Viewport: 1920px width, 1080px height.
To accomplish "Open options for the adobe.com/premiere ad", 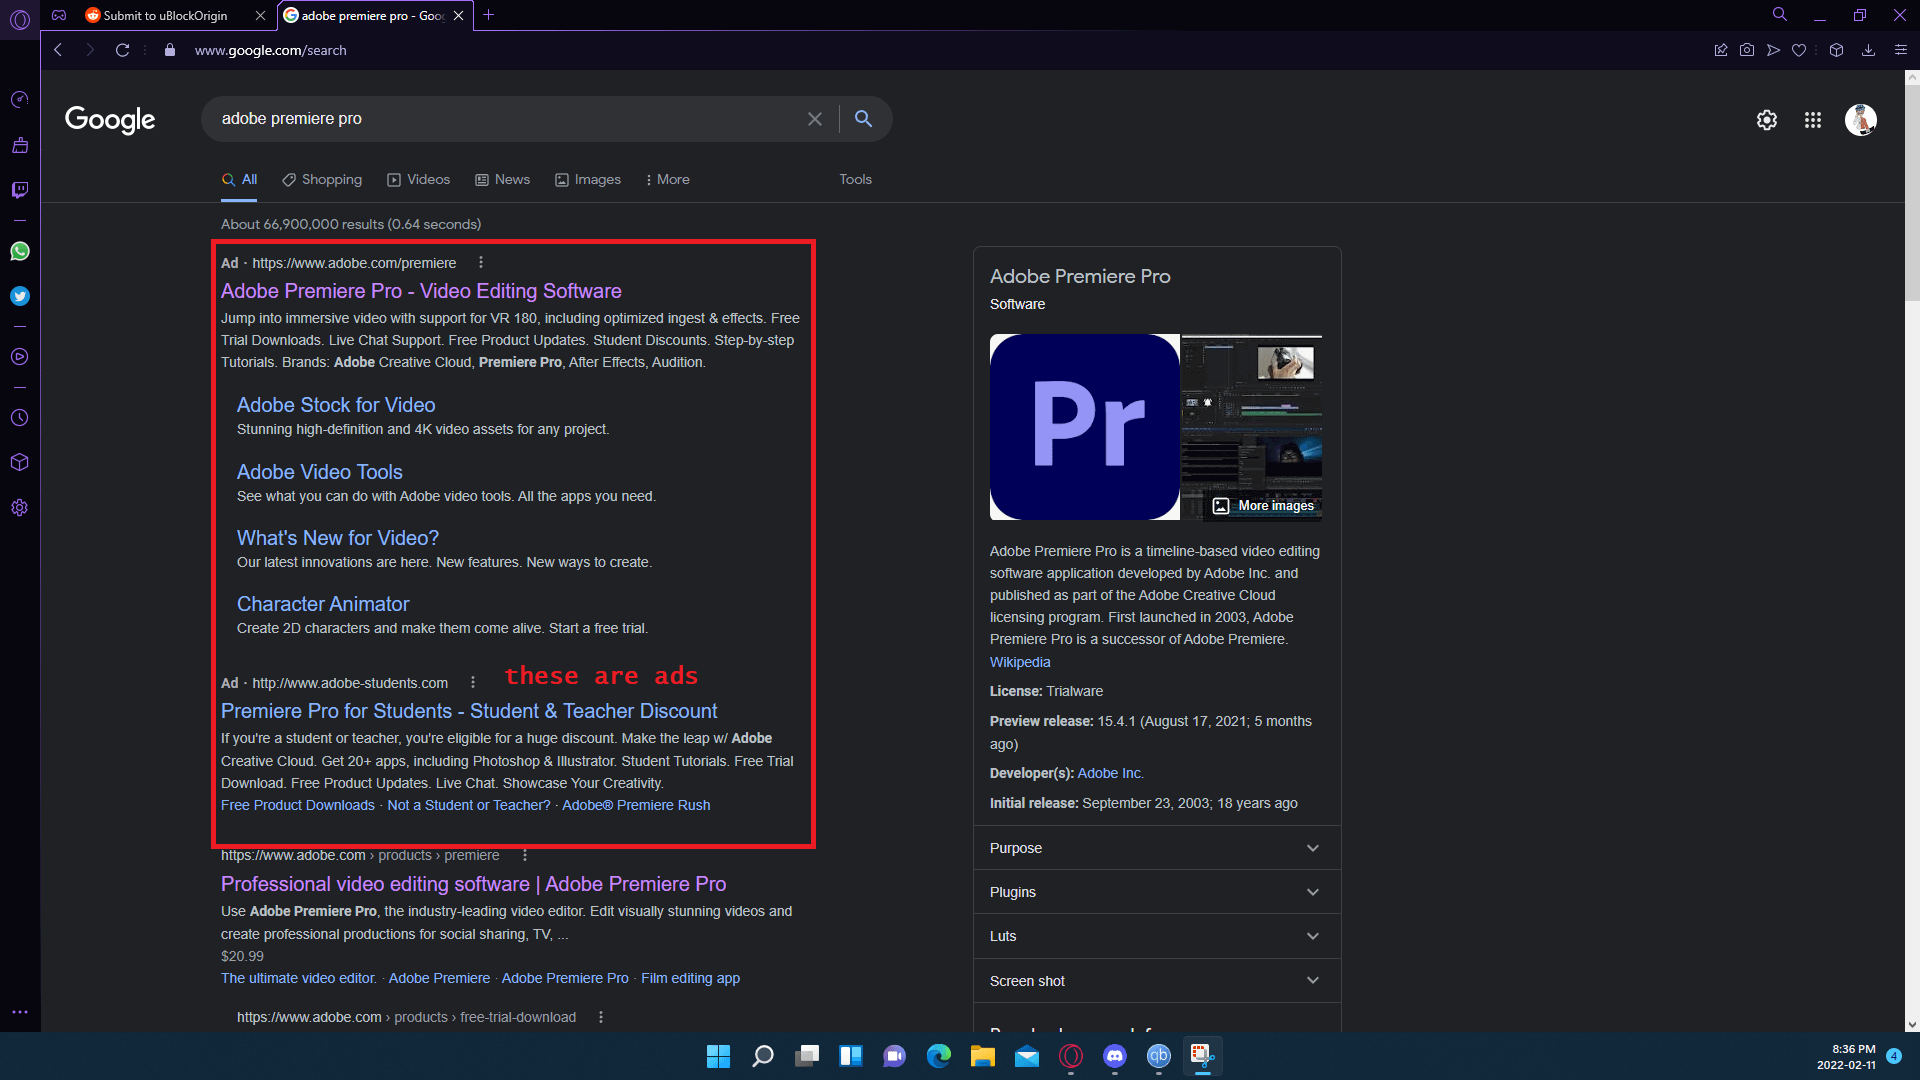I will (x=481, y=263).
